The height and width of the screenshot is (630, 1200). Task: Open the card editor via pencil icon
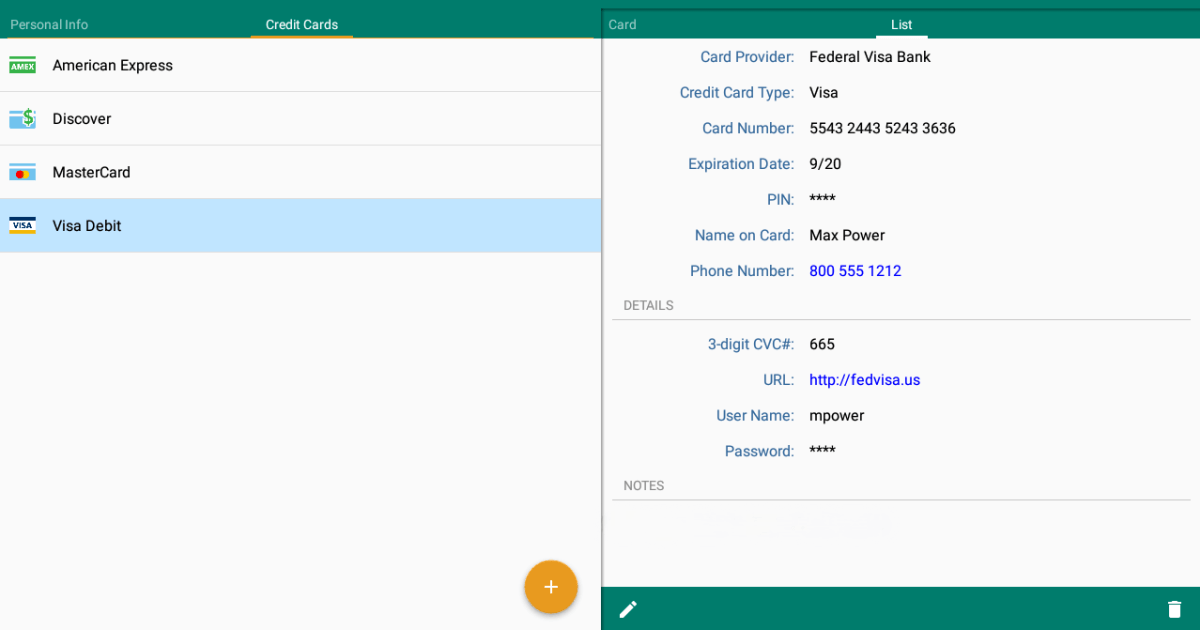[x=628, y=608]
